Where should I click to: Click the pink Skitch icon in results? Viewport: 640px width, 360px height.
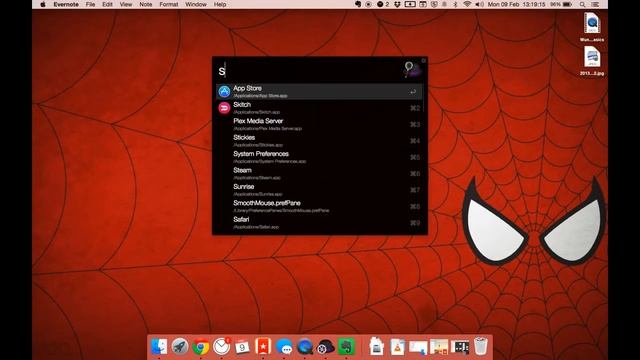224,108
